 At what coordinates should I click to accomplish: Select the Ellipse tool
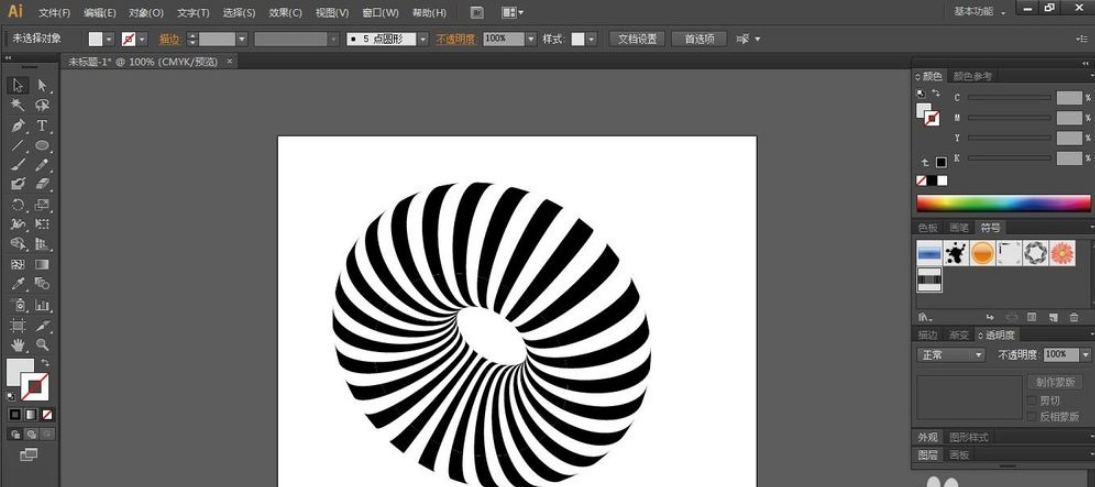click(x=43, y=145)
